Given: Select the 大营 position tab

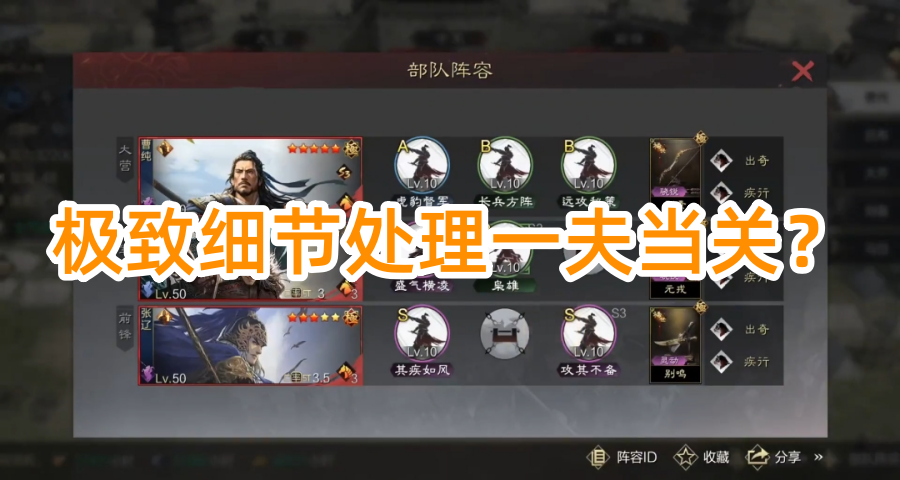Looking at the screenshot, I should pos(125,159).
